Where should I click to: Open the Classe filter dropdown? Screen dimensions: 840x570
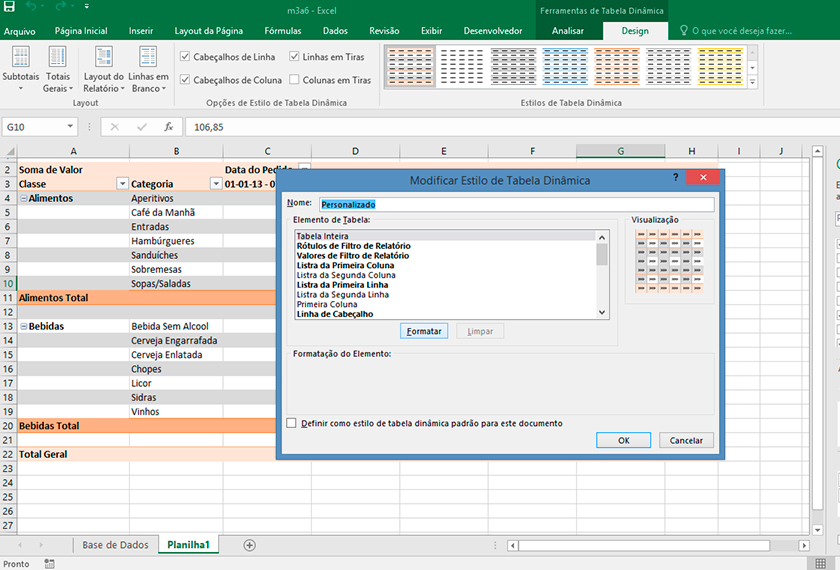click(x=122, y=184)
